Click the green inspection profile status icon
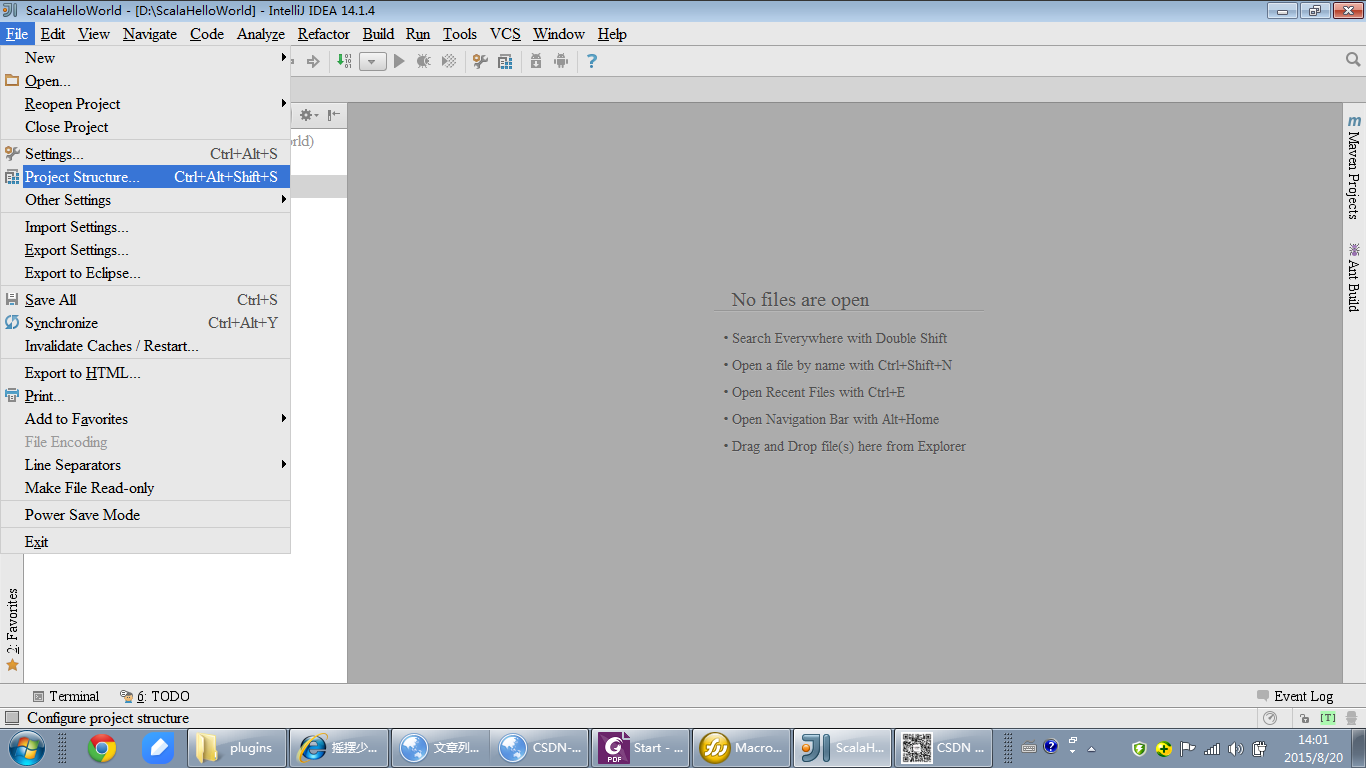This screenshot has width=1366, height=768. [1328, 718]
